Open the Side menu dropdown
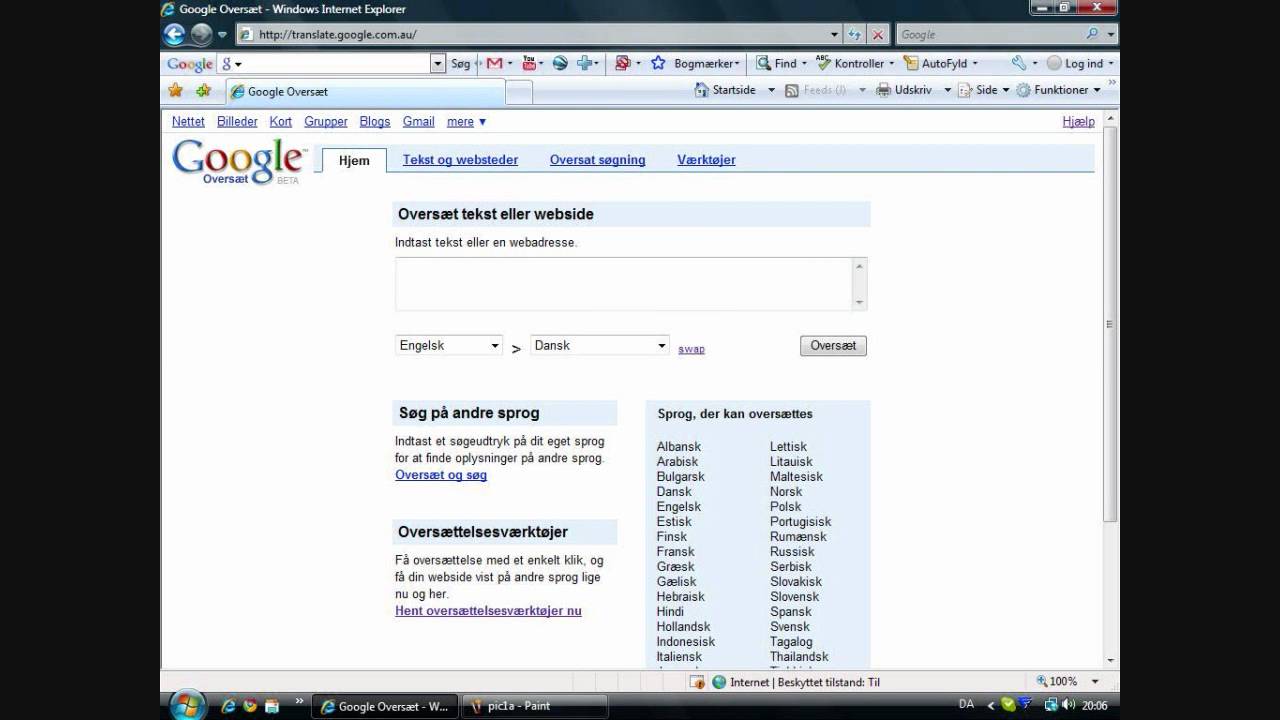 pyautogui.click(x=985, y=90)
